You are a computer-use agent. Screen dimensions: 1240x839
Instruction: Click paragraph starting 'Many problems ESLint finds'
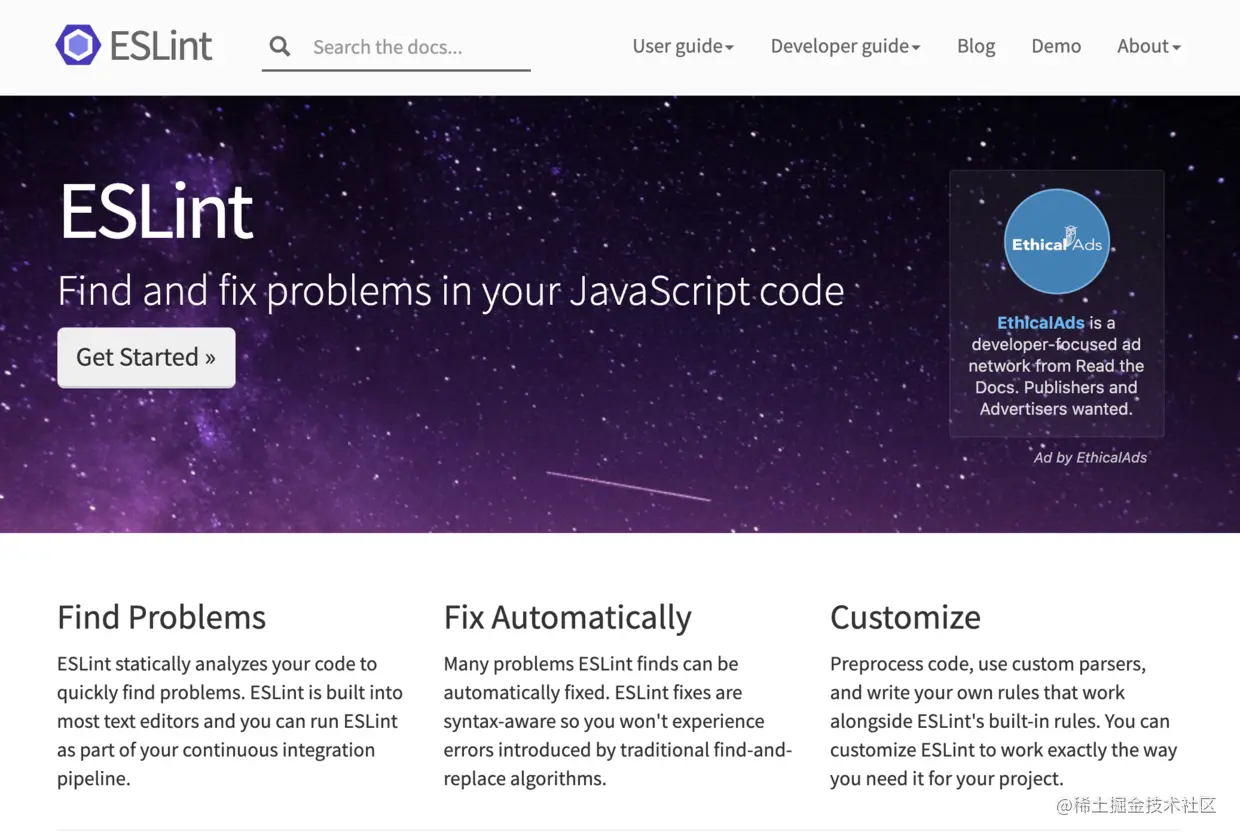click(618, 721)
